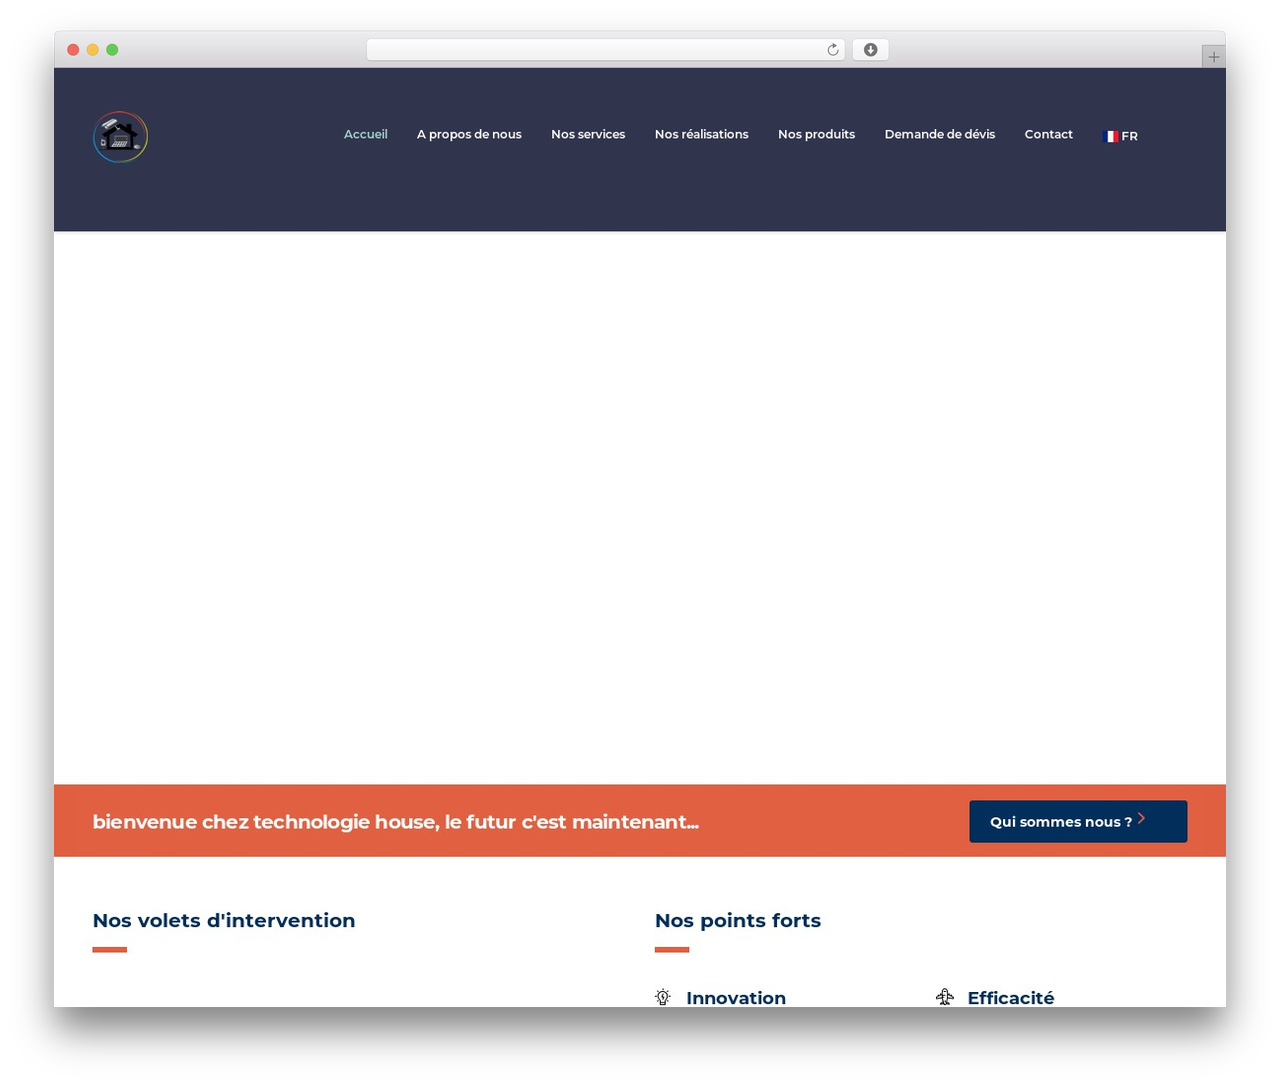Click the arrow in Qui sommes nous button
This screenshot has height=1084, width=1280.
tap(1141, 819)
